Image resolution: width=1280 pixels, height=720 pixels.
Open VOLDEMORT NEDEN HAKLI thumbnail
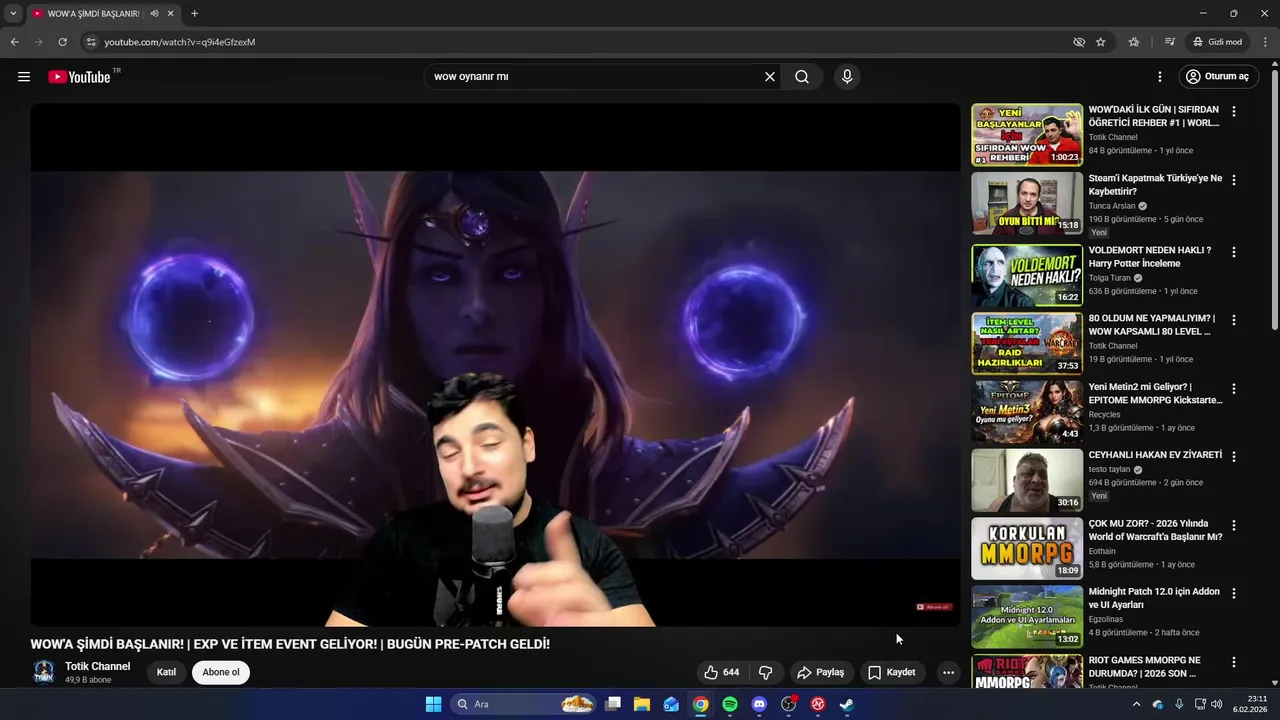coord(1027,275)
